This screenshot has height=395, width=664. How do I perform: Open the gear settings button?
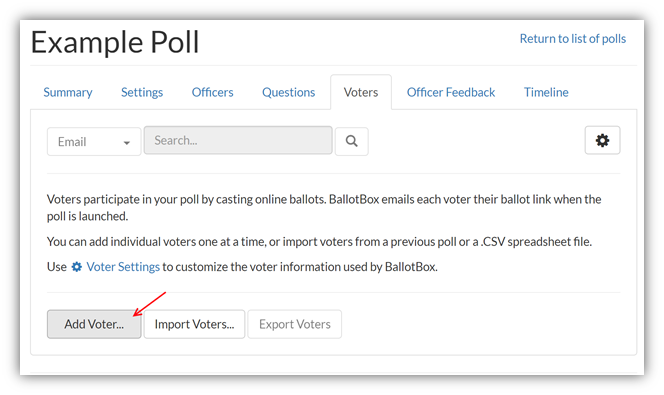[x=602, y=140]
